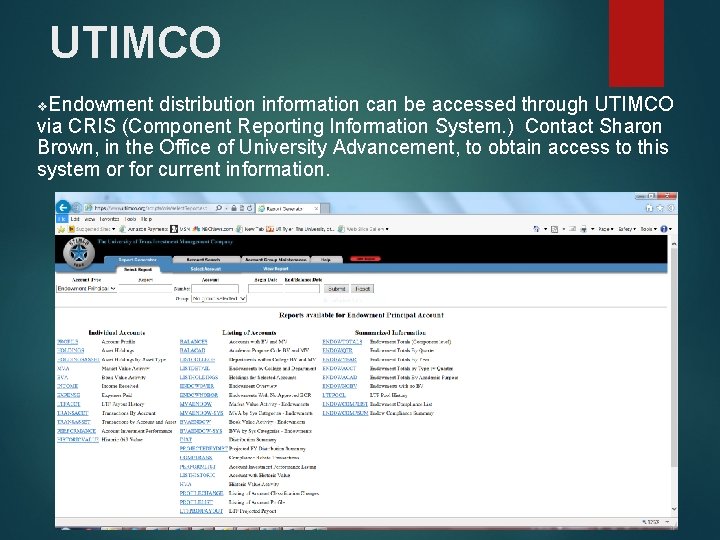Click the security lock icon in address bar
Screen dimensions: 720x540
pos(234,208)
